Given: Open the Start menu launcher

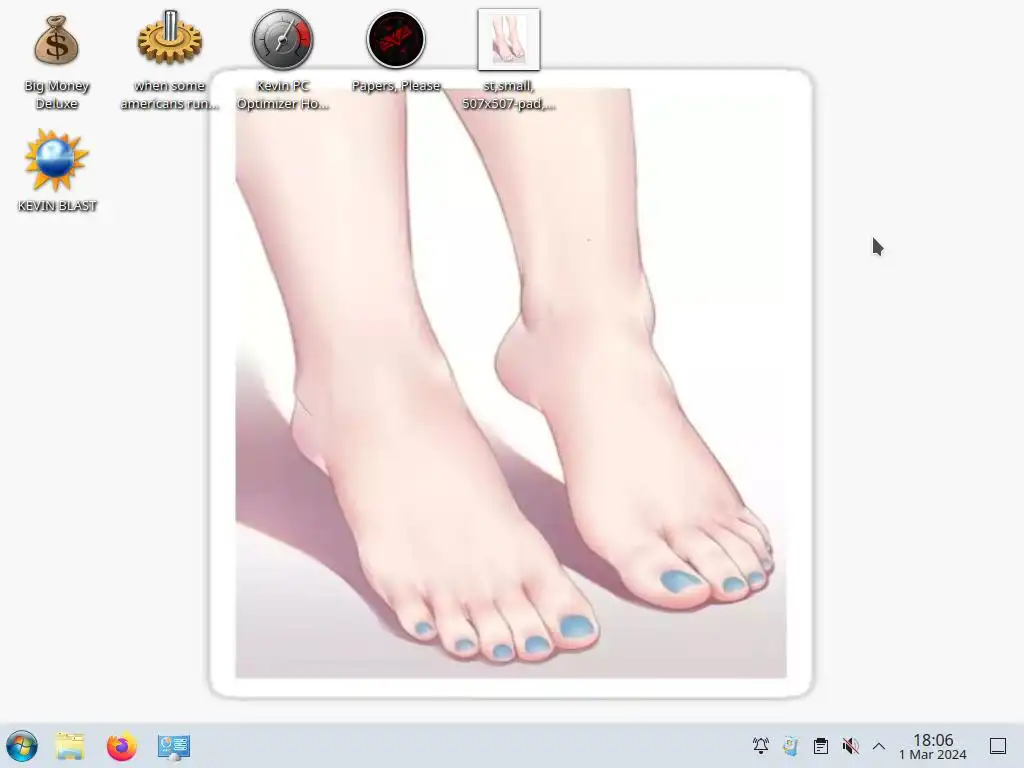Looking at the screenshot, I should (22, 746).
